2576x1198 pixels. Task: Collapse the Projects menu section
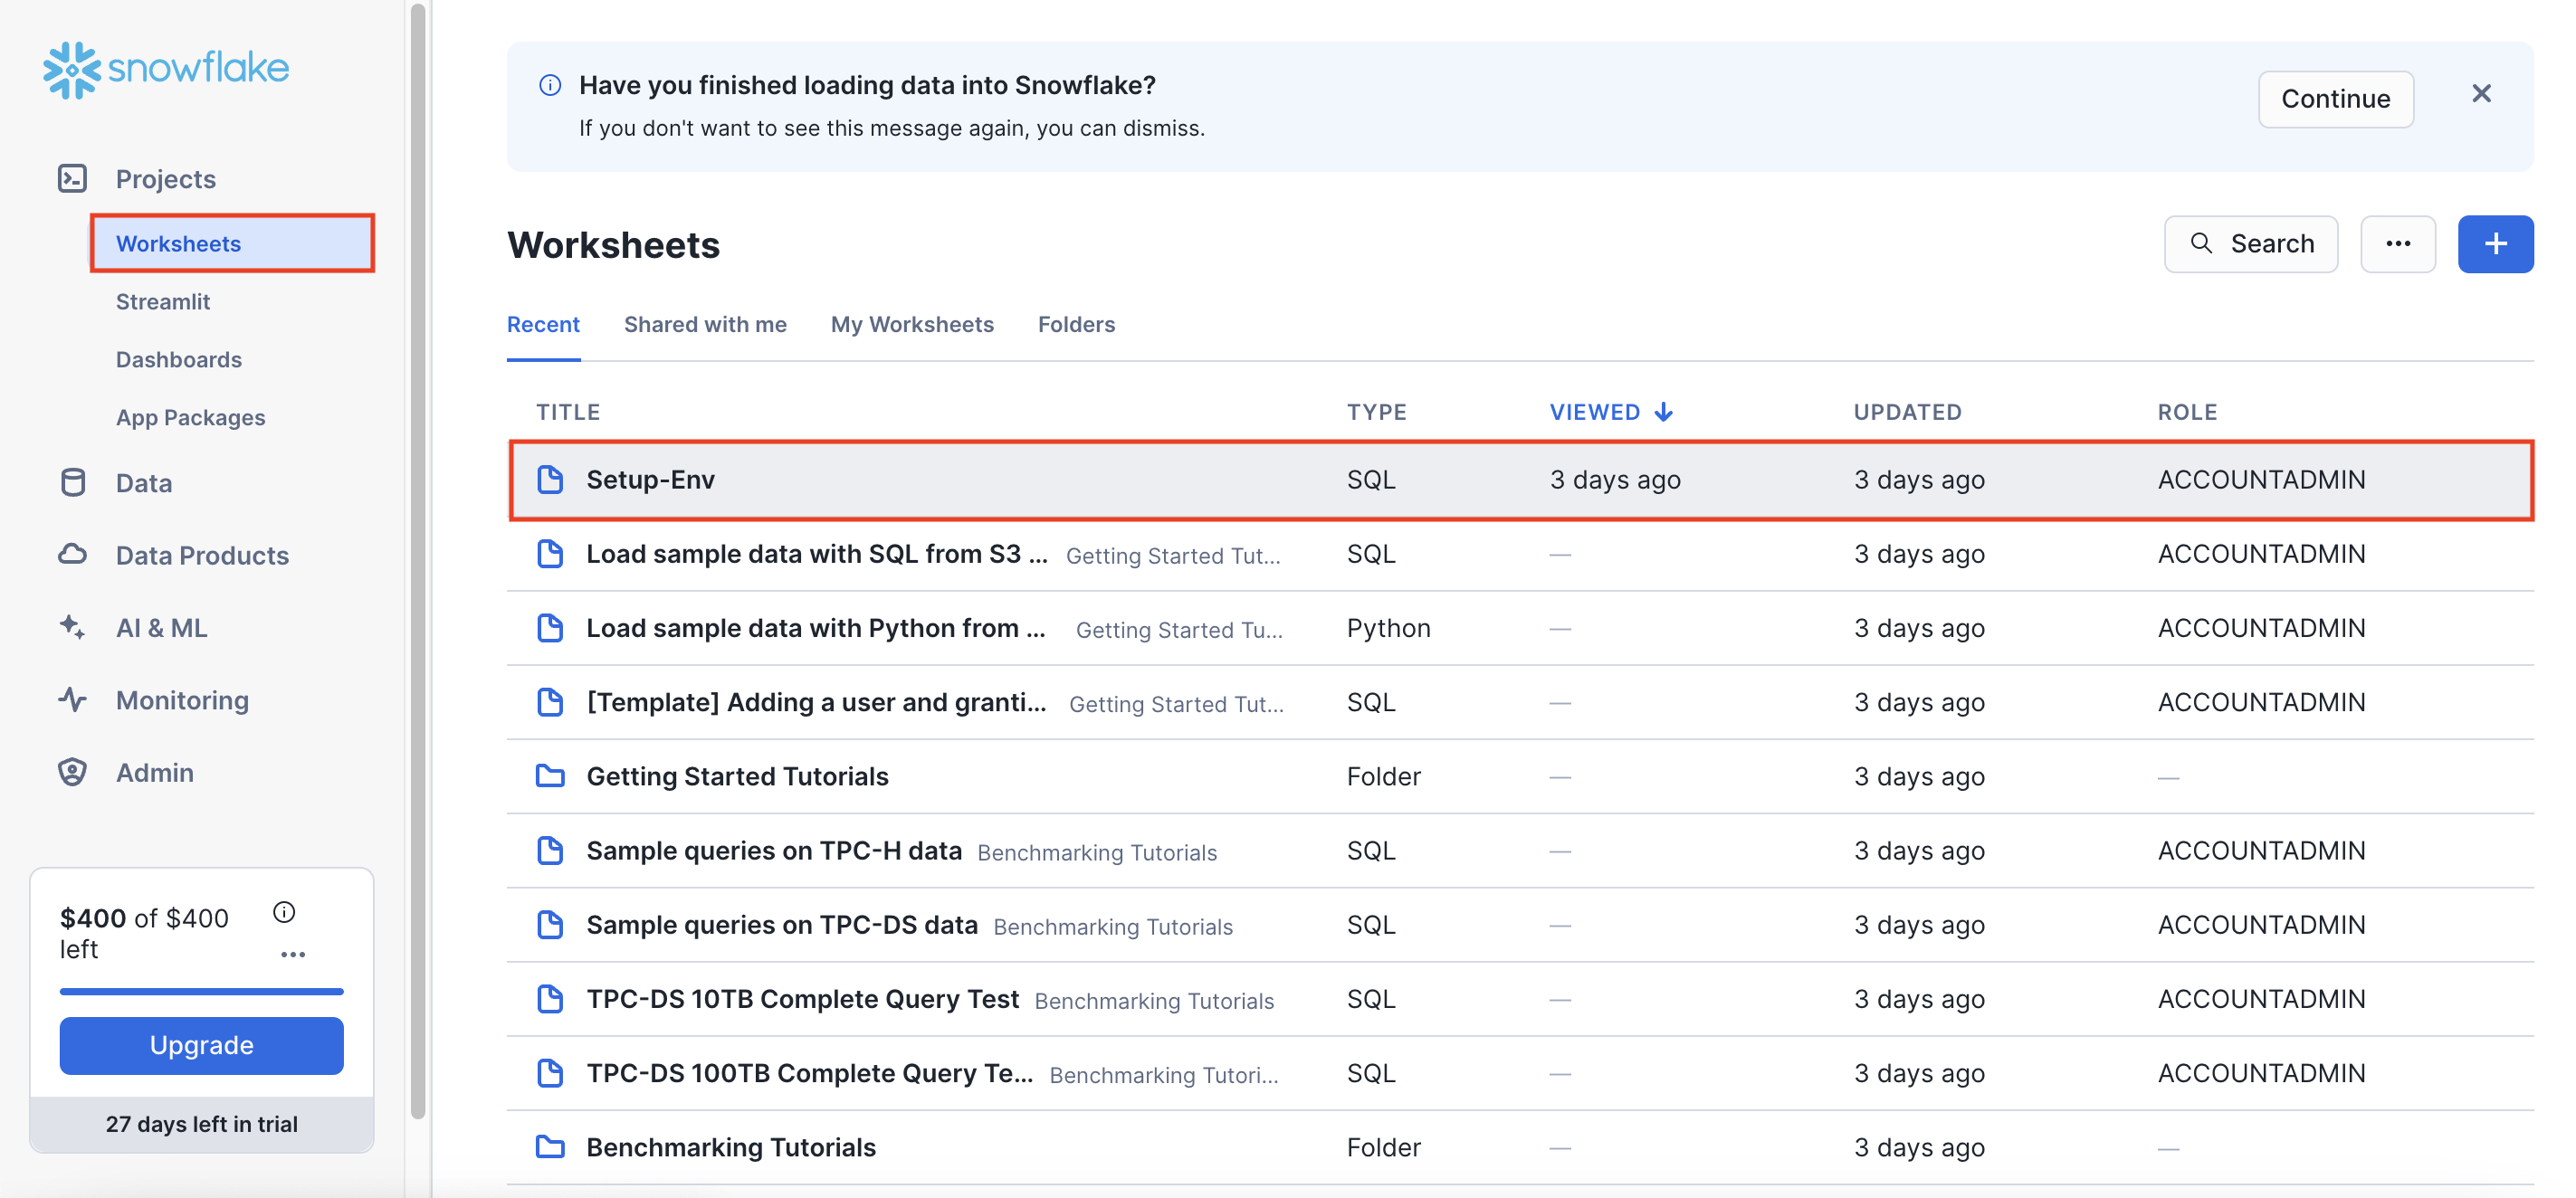(x=165, y=179)
